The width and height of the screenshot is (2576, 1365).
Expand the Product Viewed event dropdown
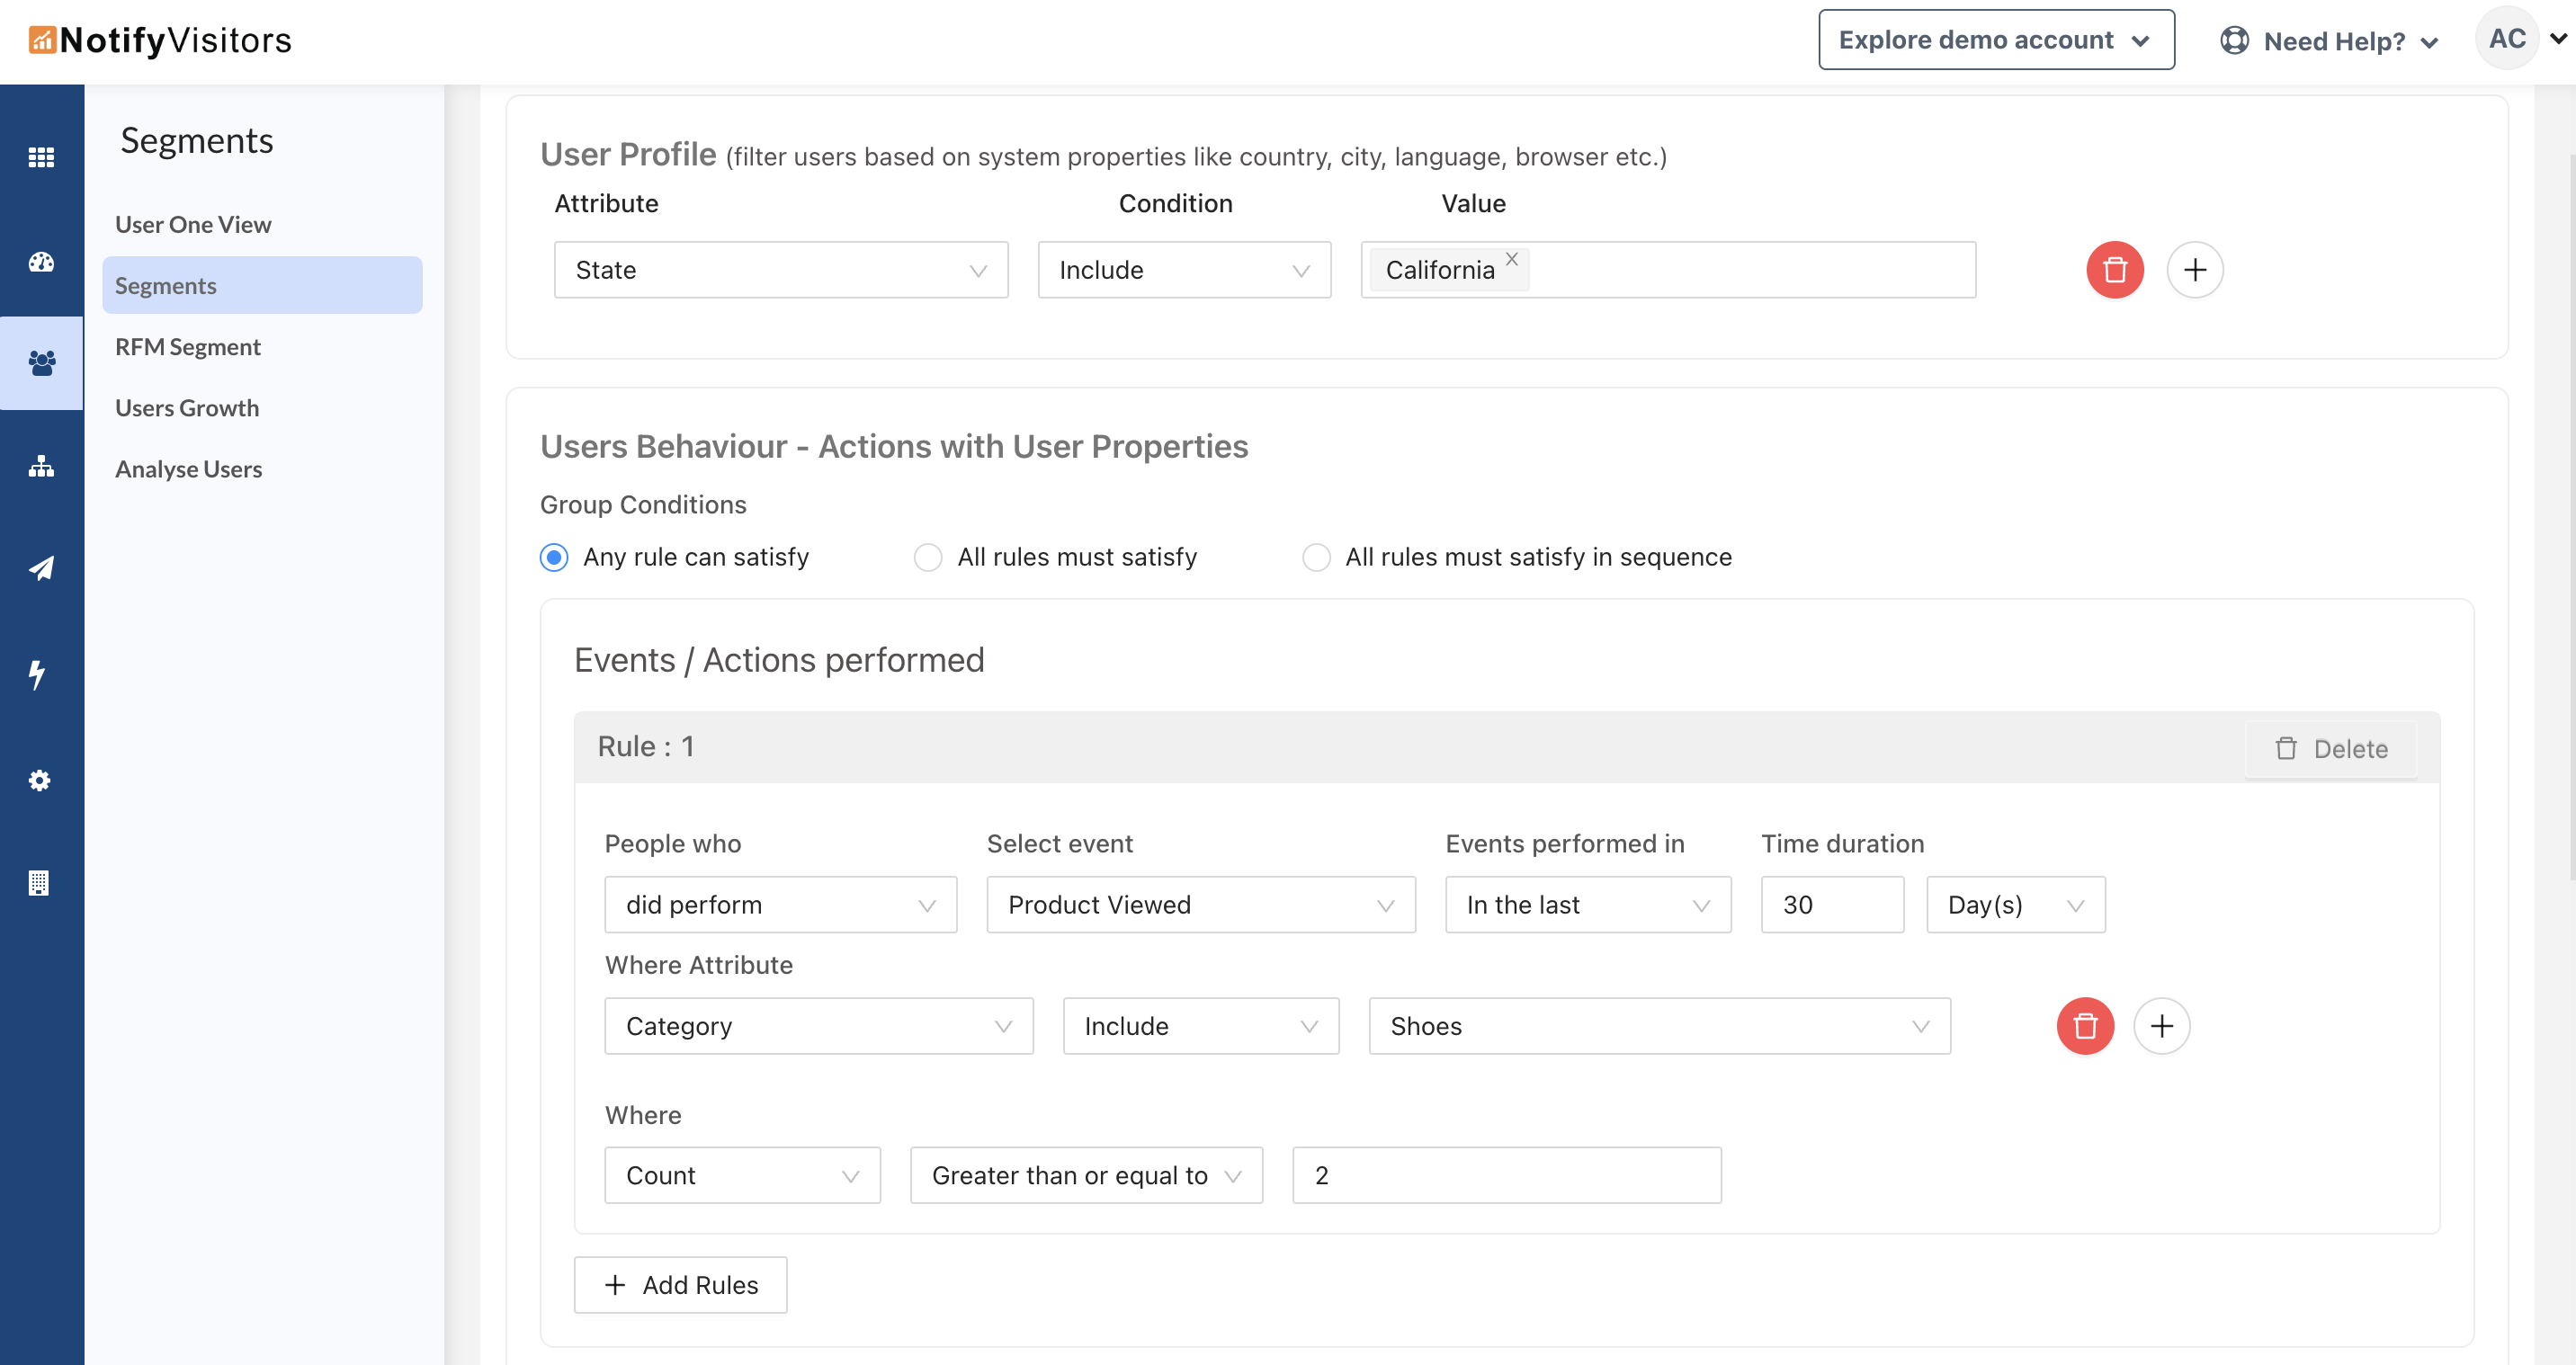pos(1200,905)
